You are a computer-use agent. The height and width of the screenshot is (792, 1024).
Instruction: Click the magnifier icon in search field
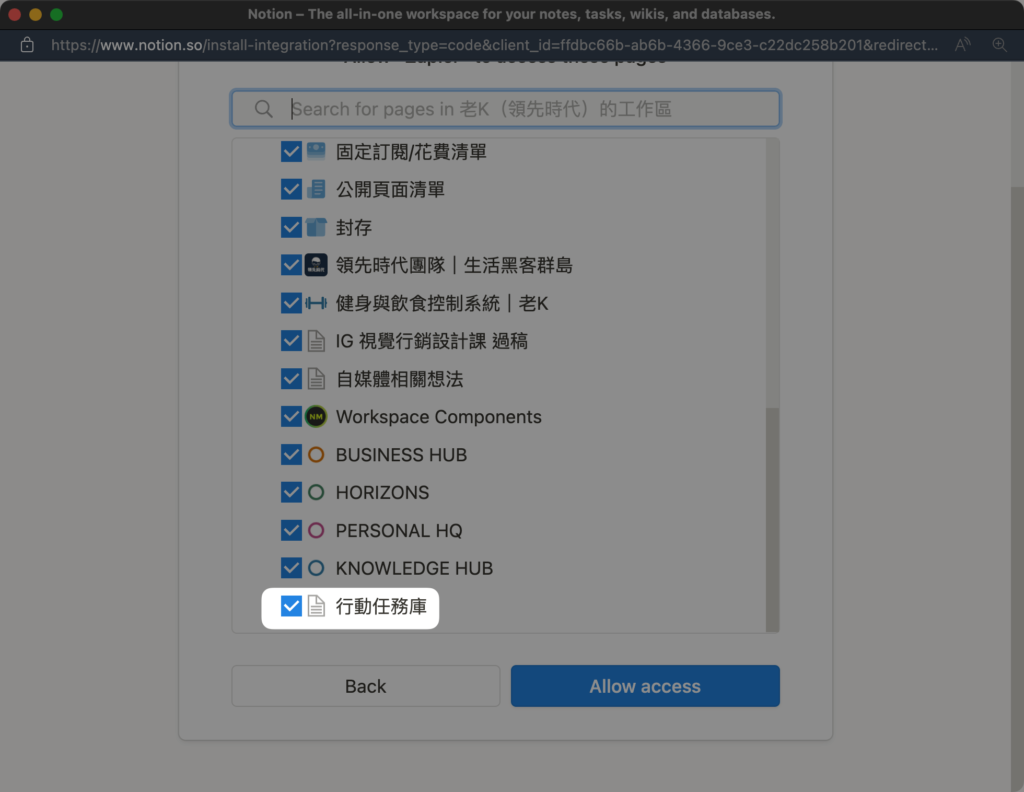(264, 109)
